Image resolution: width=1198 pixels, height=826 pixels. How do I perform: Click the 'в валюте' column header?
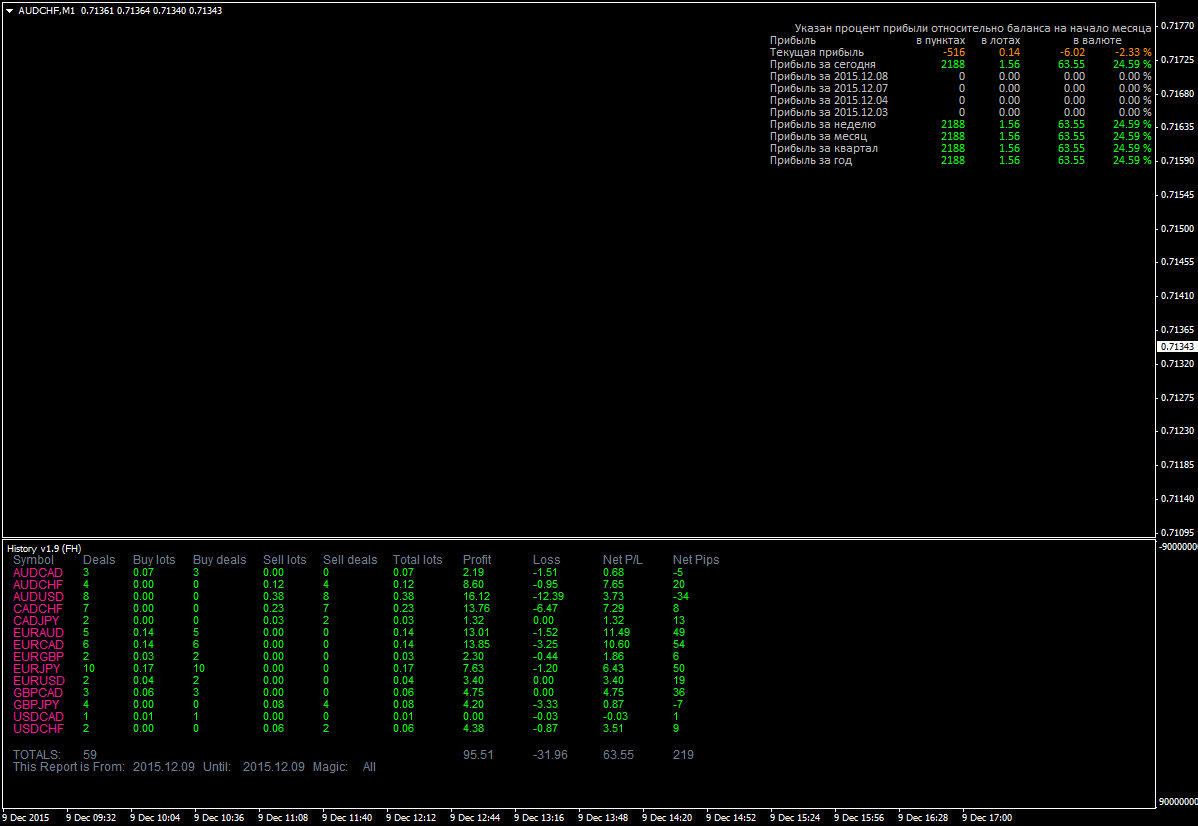pyautogui.click(x=1097, y=40)
